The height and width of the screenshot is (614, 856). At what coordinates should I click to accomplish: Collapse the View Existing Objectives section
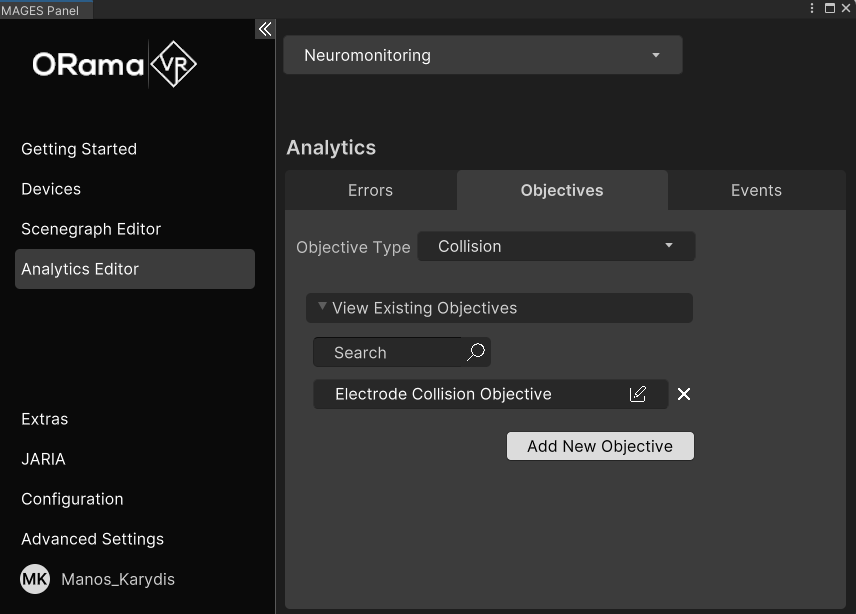tap(322, 307)
